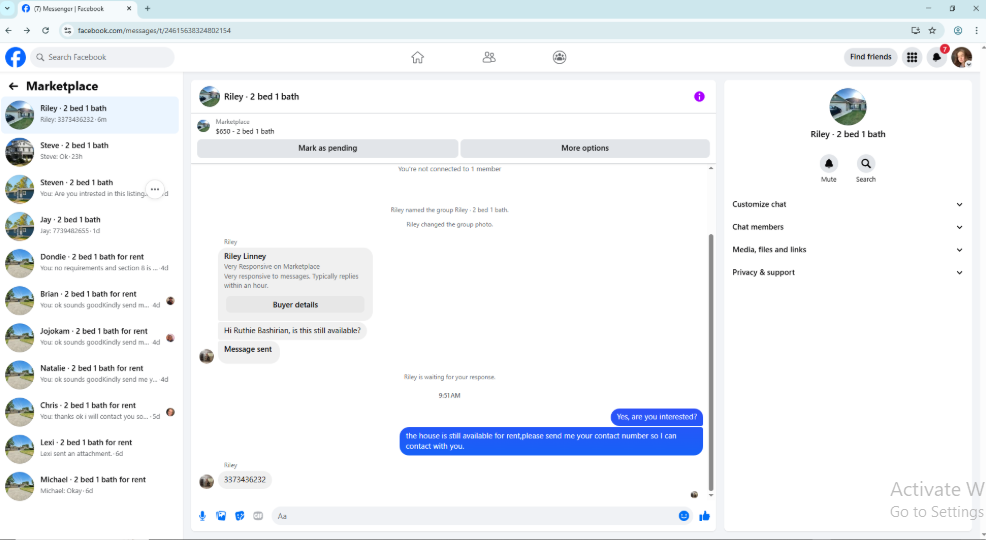
Task: Open Brian · 2 bed 1 bath for rent chat
Action: click(x=90, y=300)
